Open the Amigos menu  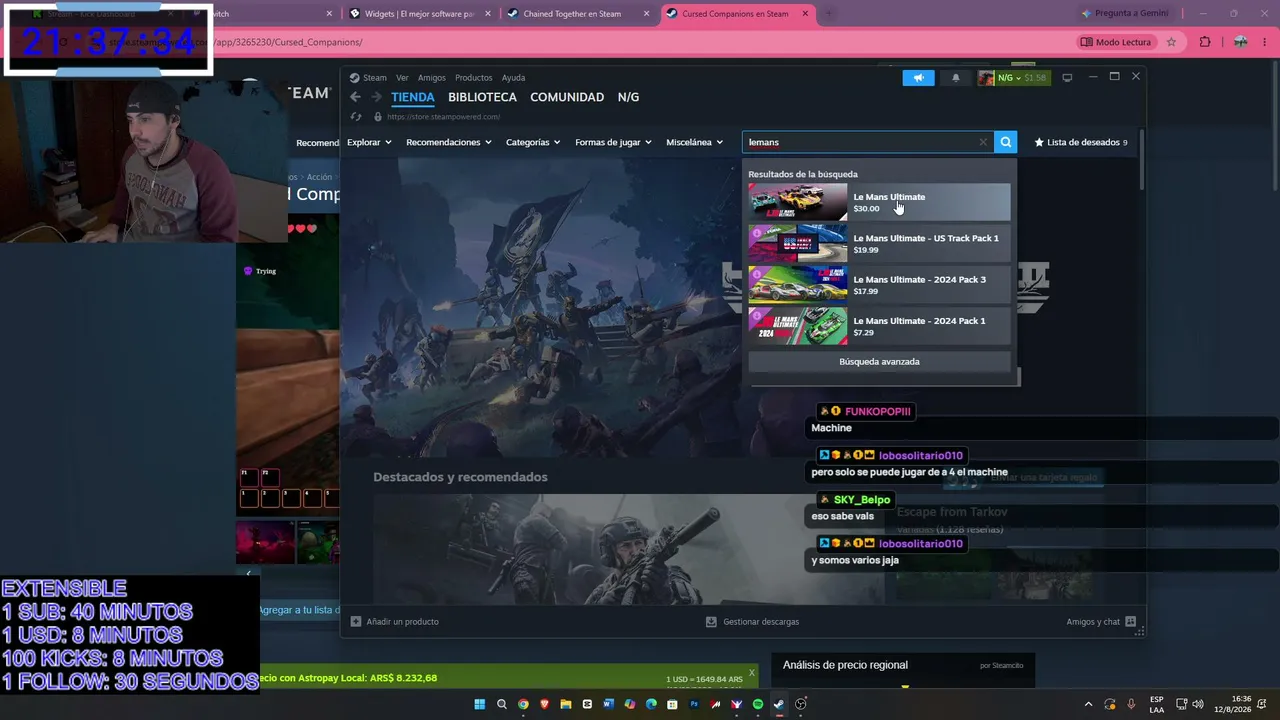tap(432, 78)
